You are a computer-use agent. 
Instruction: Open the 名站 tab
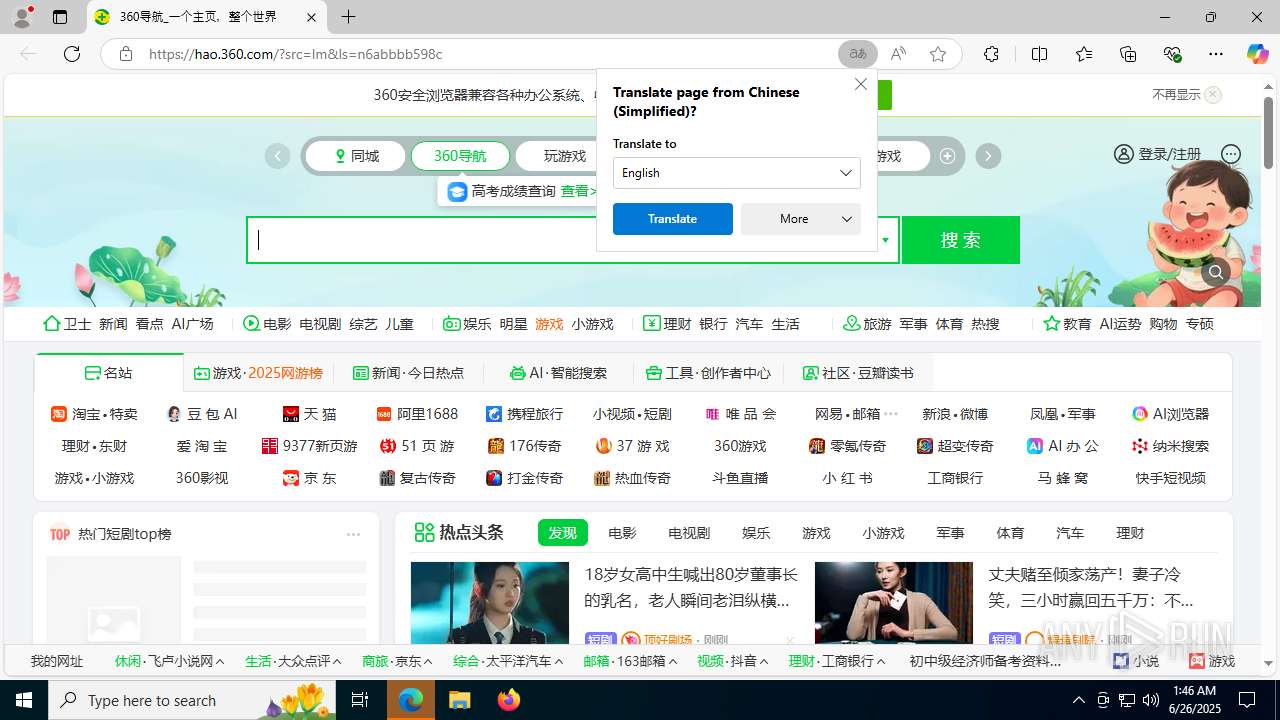pos(108,373)
